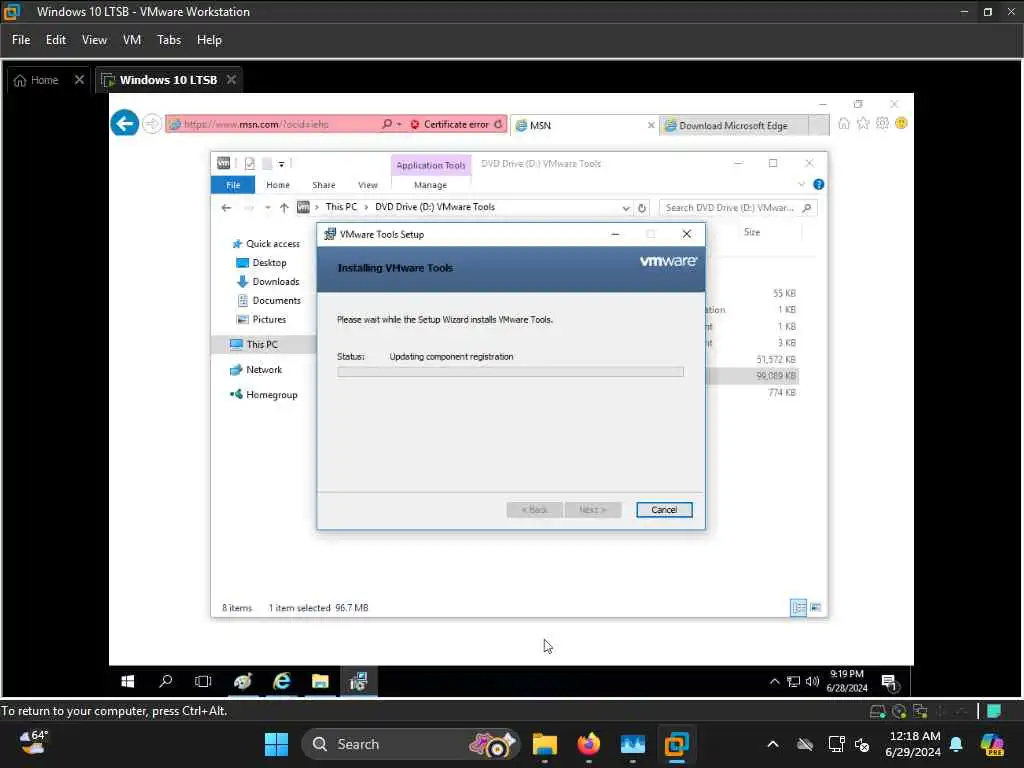Open the Share ribbon tab in File Explorer

pyautogui.click(x=323, y=185)
